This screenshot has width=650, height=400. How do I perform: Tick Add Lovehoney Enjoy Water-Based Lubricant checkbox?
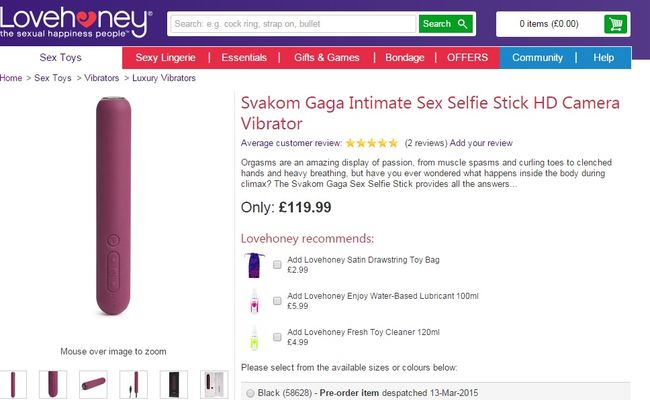(277, 301)
